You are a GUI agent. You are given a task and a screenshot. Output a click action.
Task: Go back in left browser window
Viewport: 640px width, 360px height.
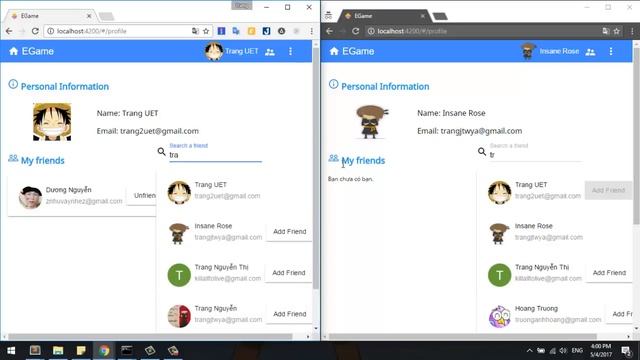click(x=9, y=31)
